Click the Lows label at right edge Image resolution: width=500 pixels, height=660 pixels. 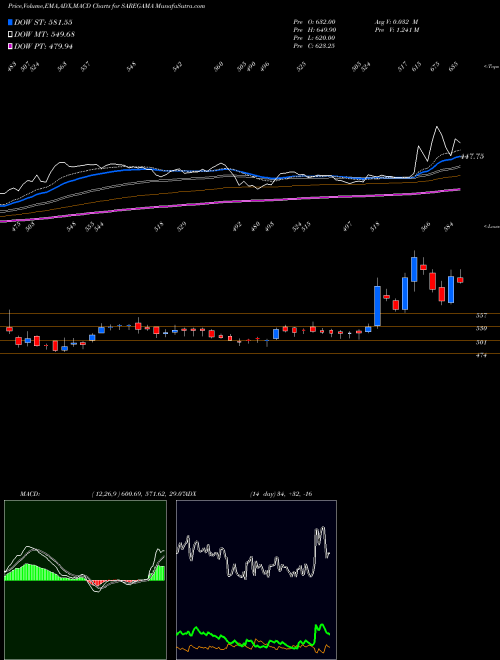click(491, 226)
